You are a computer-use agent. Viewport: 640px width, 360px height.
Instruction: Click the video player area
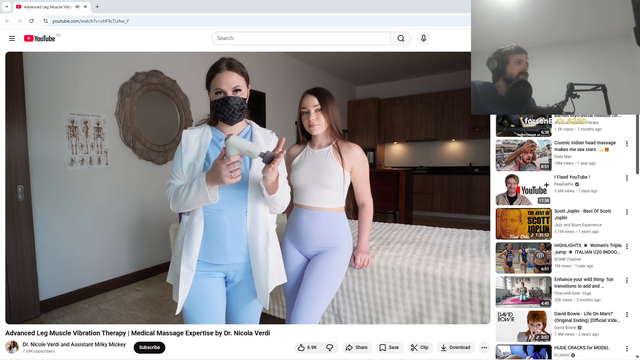(x=247, y=188)
